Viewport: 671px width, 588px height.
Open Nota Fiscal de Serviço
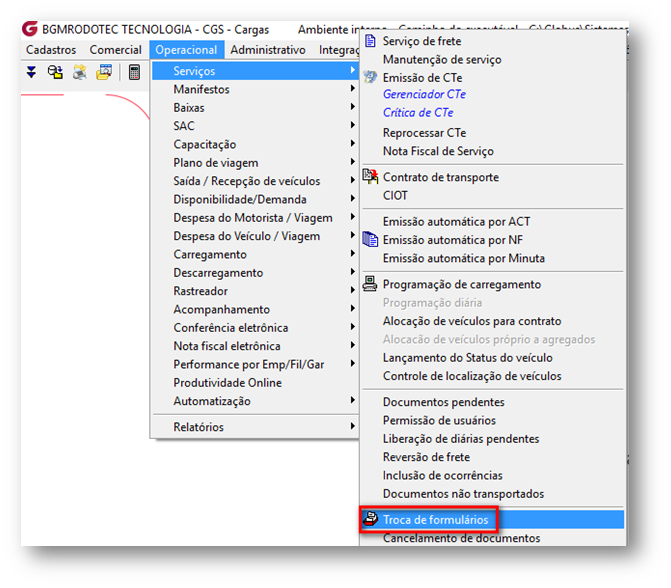(438, 151)
